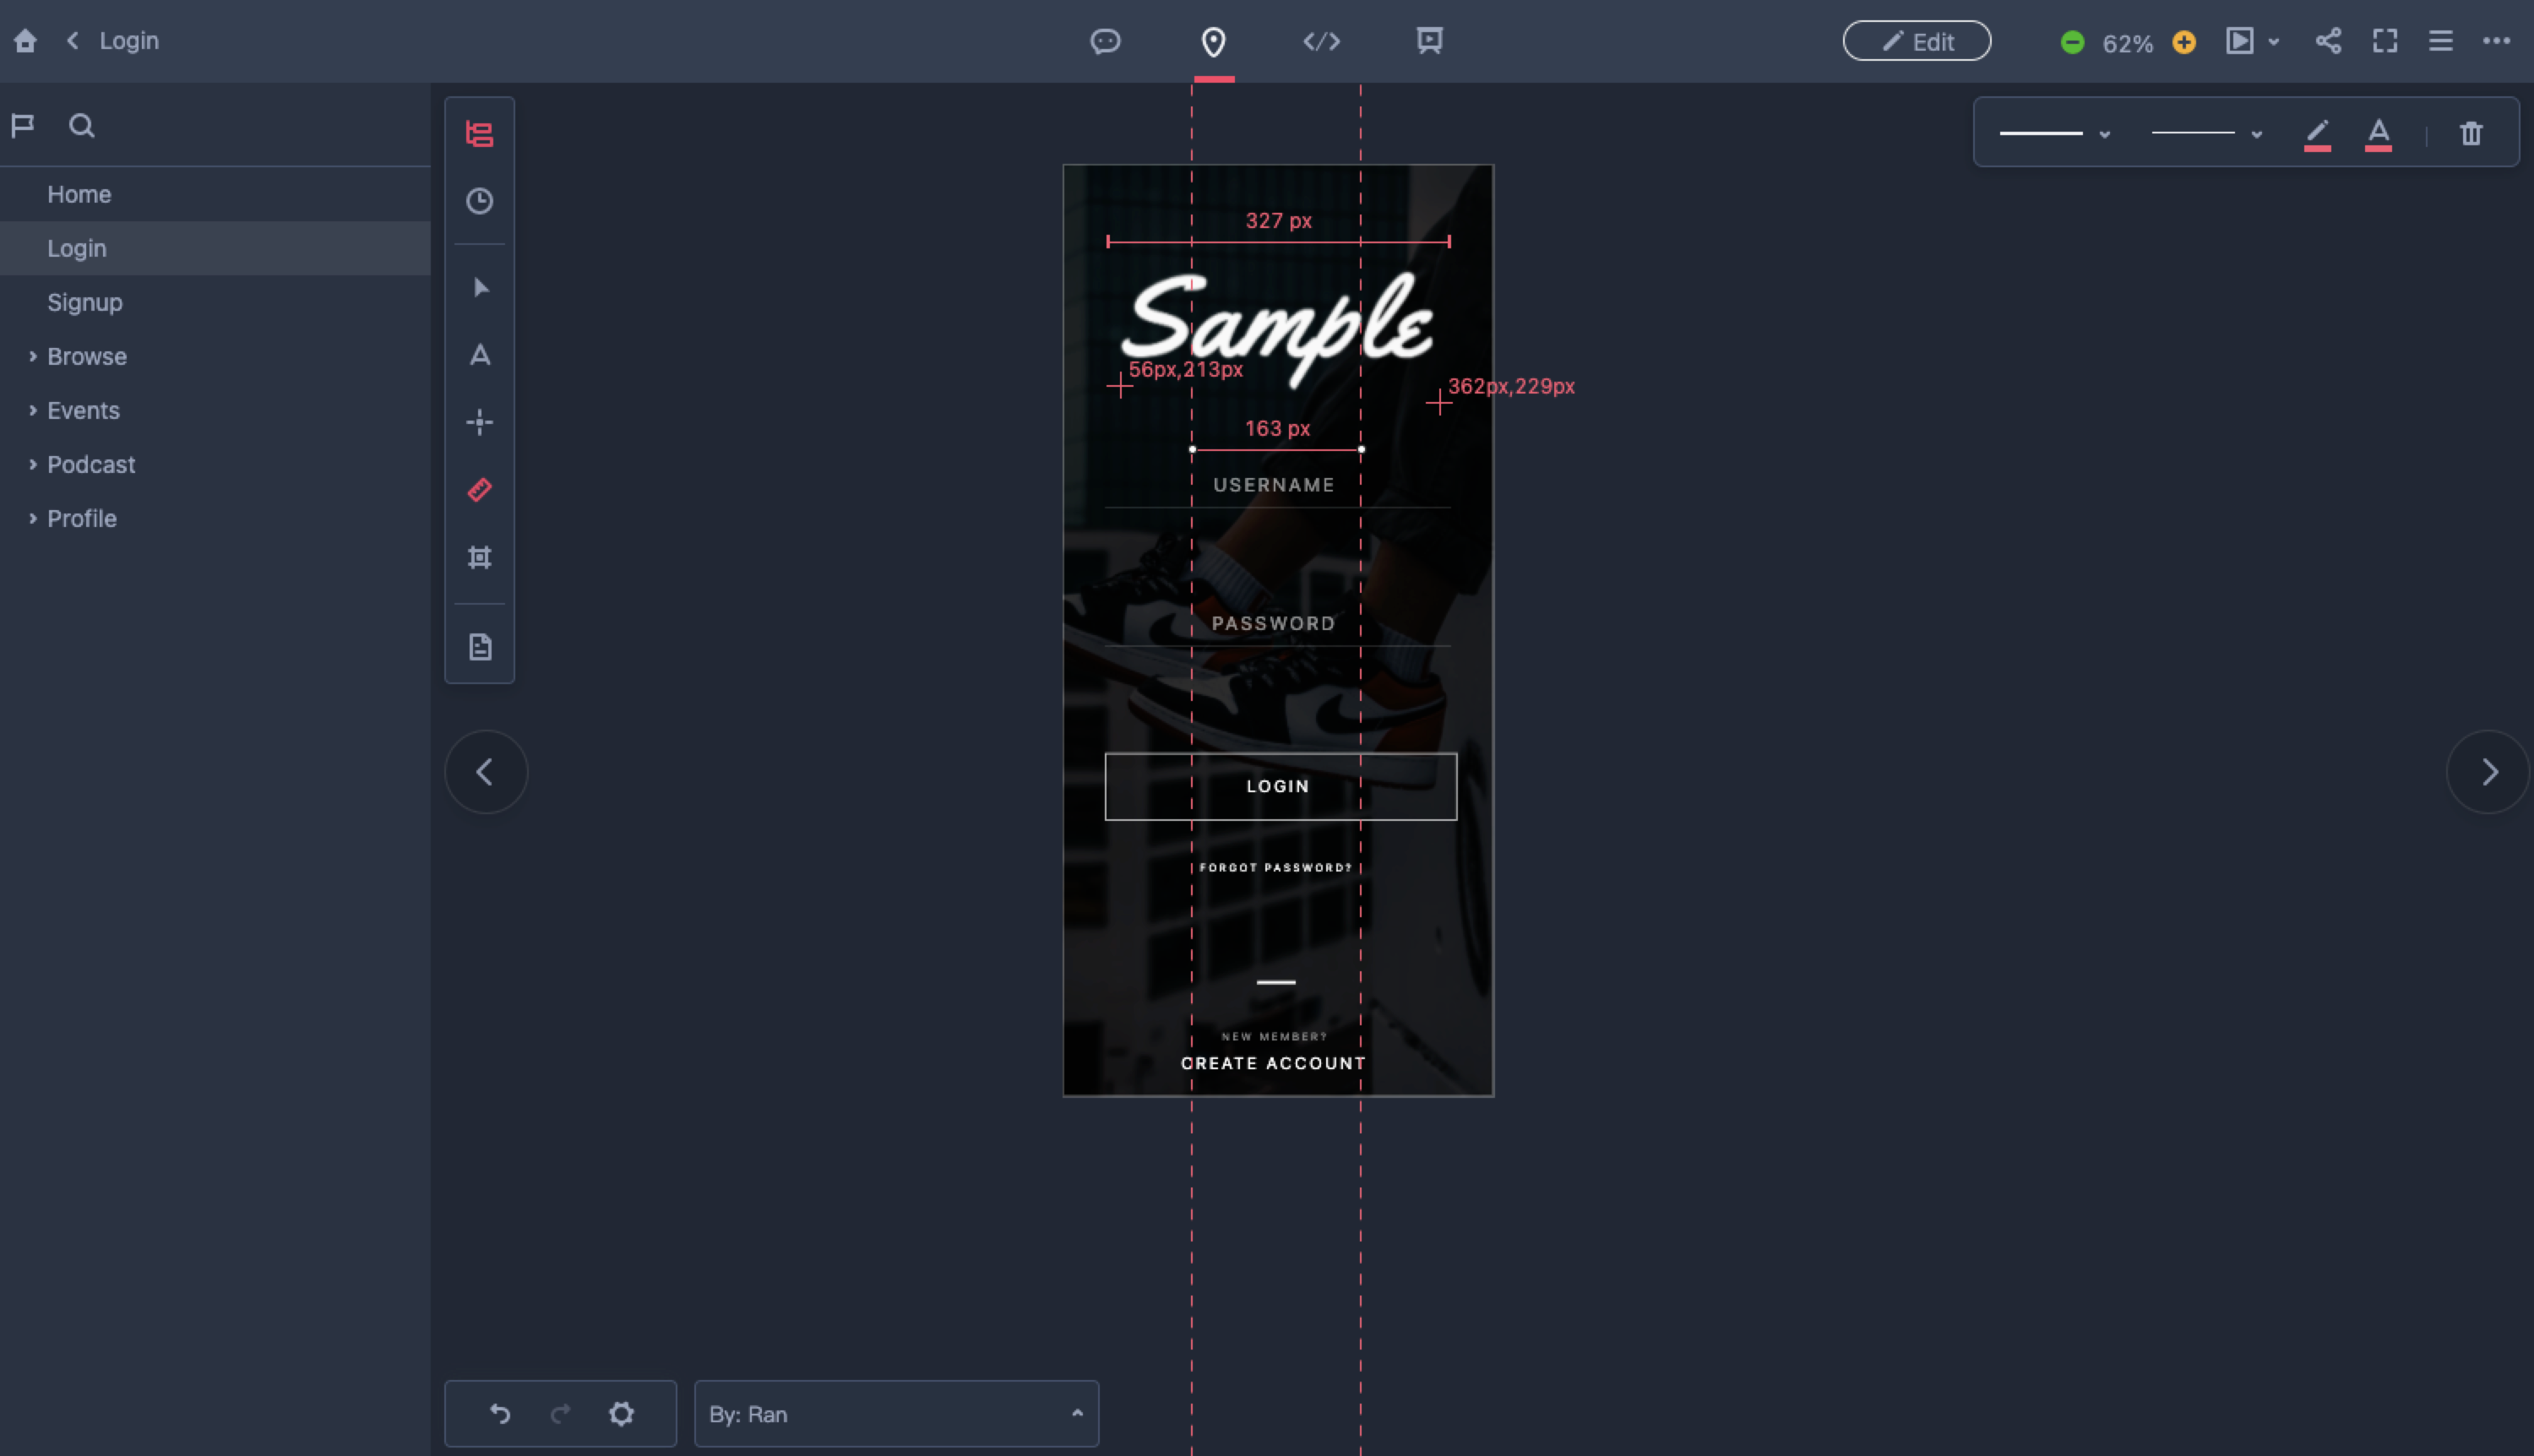Click the Edit button

(1916, 41)
